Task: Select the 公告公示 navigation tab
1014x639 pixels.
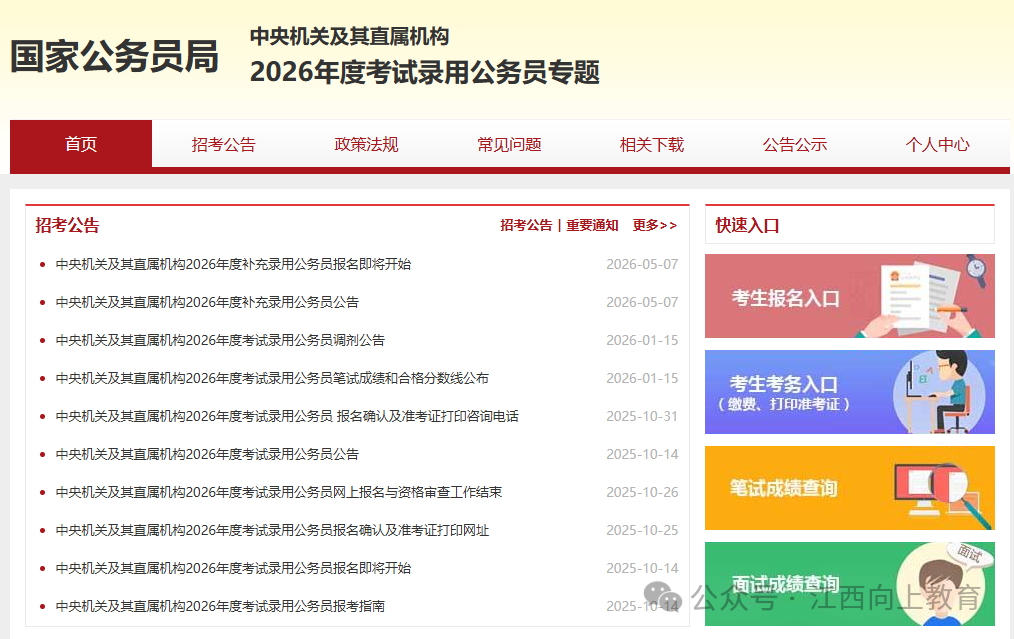Action: tap(795, 144)
